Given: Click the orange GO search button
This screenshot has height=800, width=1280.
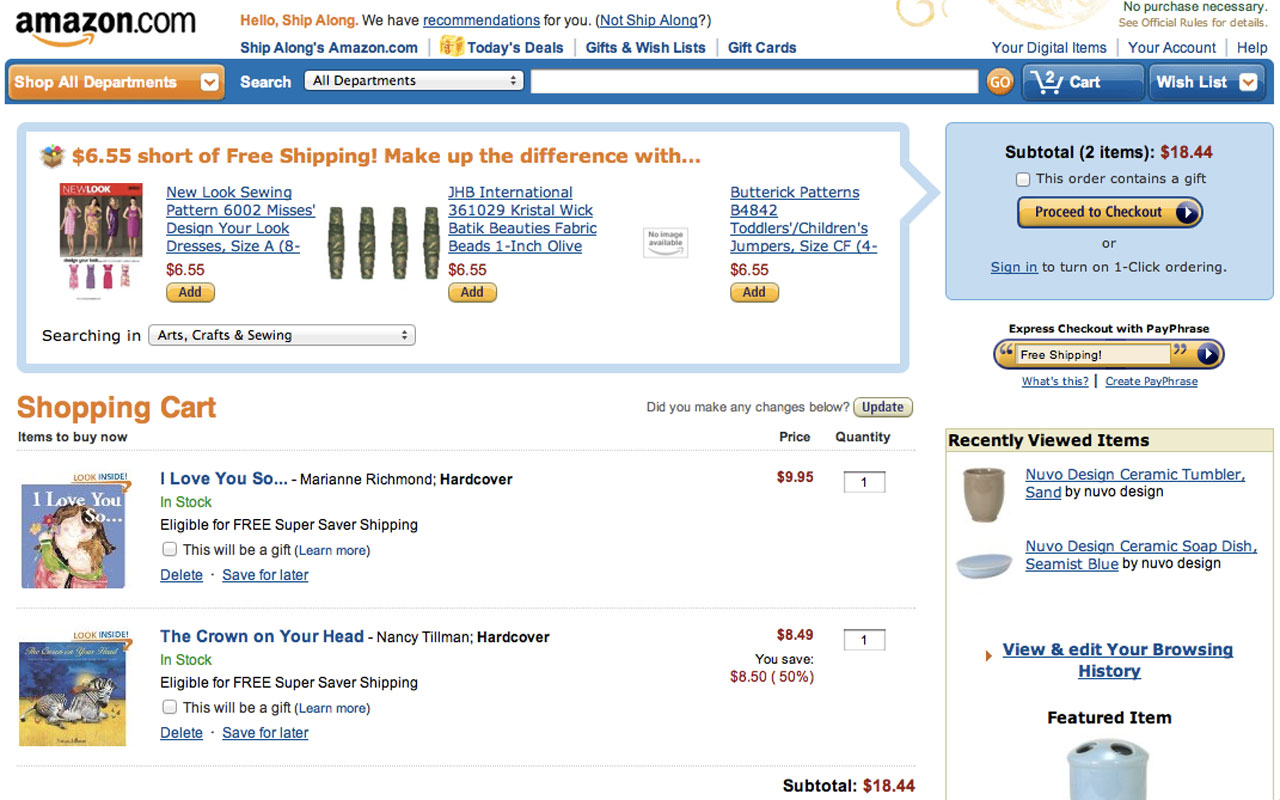Looking at the screenshot, I should [999, 82].
